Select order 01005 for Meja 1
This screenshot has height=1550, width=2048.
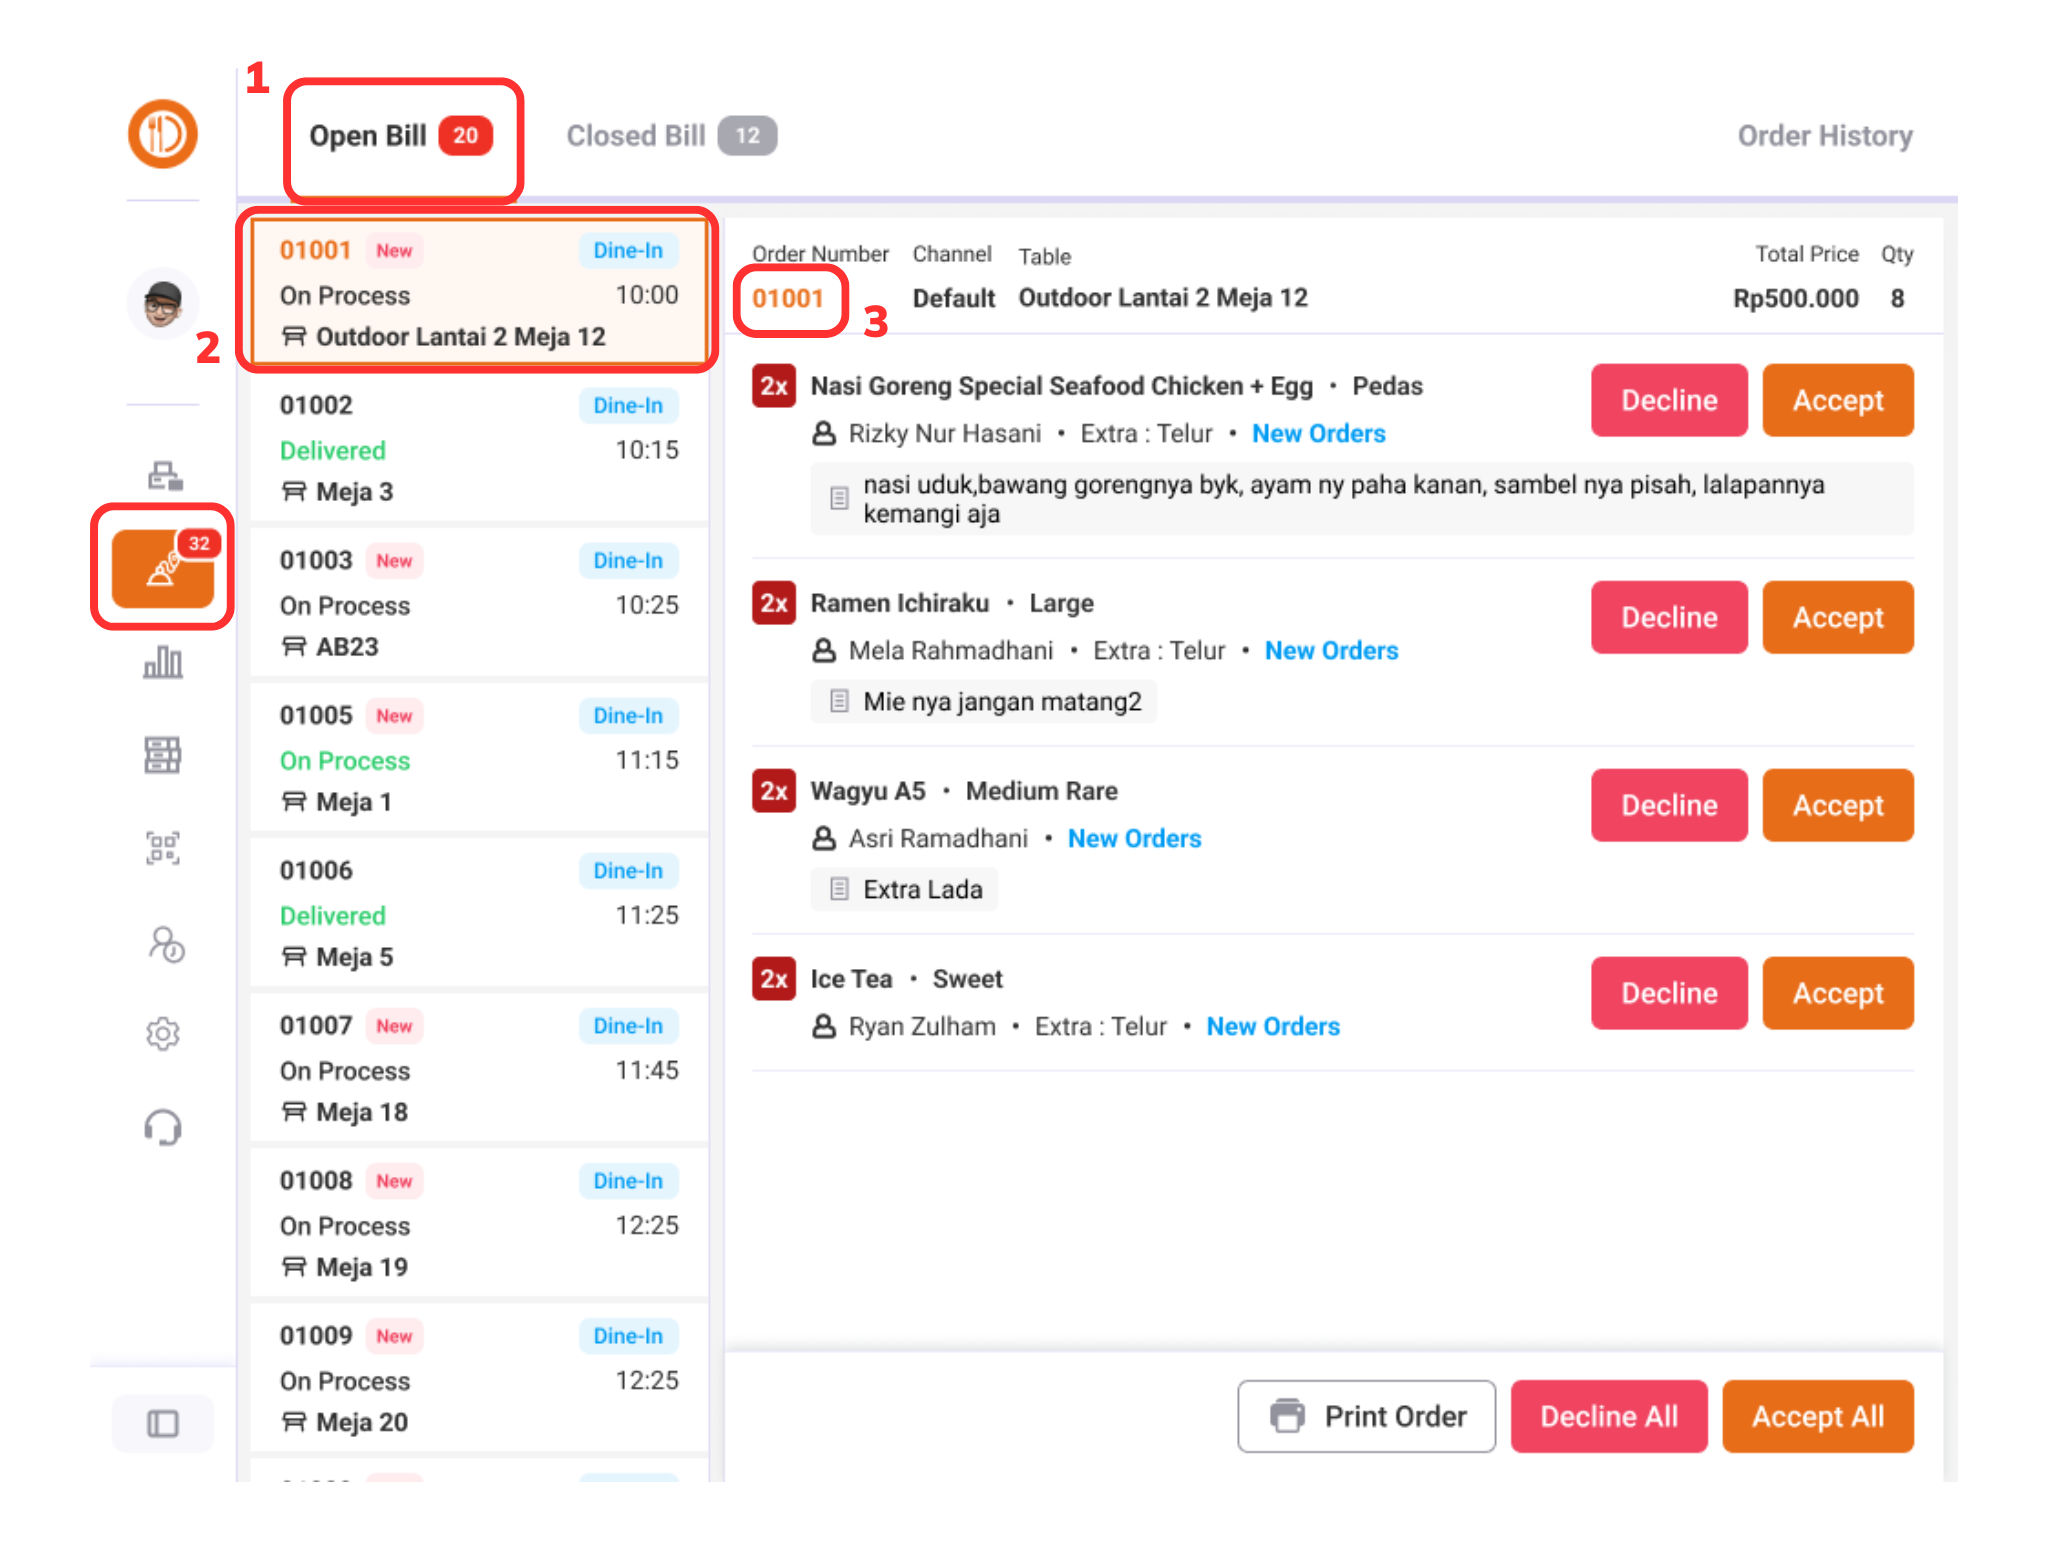tap(478, 758)
